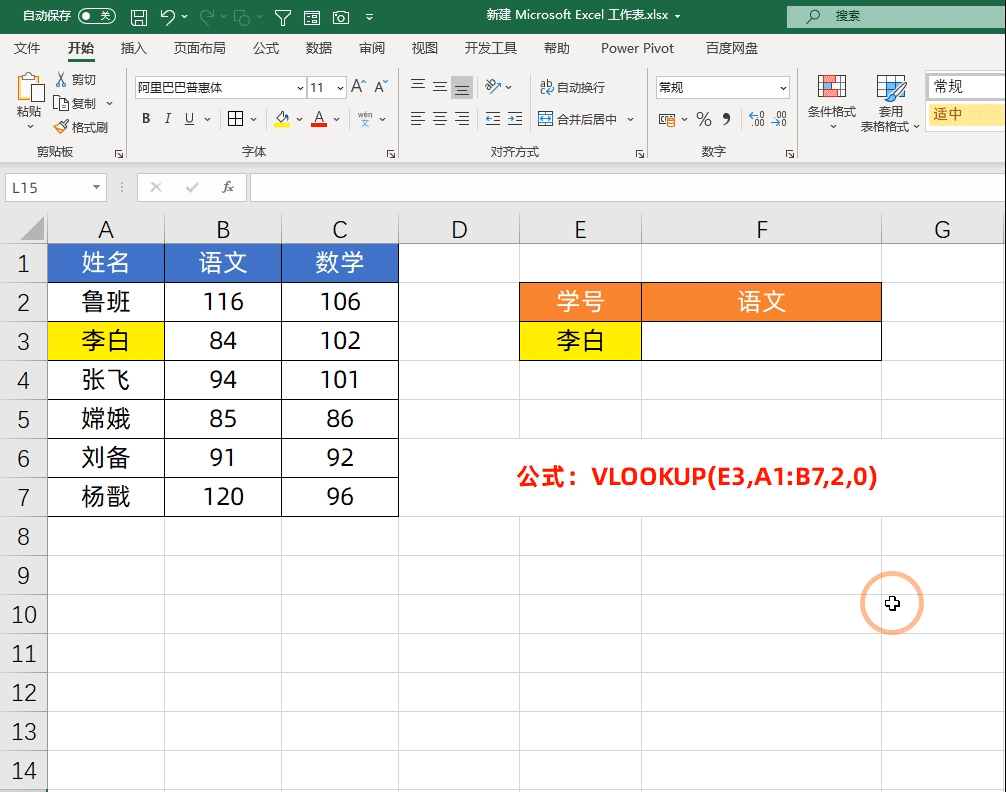The image size is (1006, 792).
Task: Click the Save icon in the quick access toolbar
Action: coord(139,17)
